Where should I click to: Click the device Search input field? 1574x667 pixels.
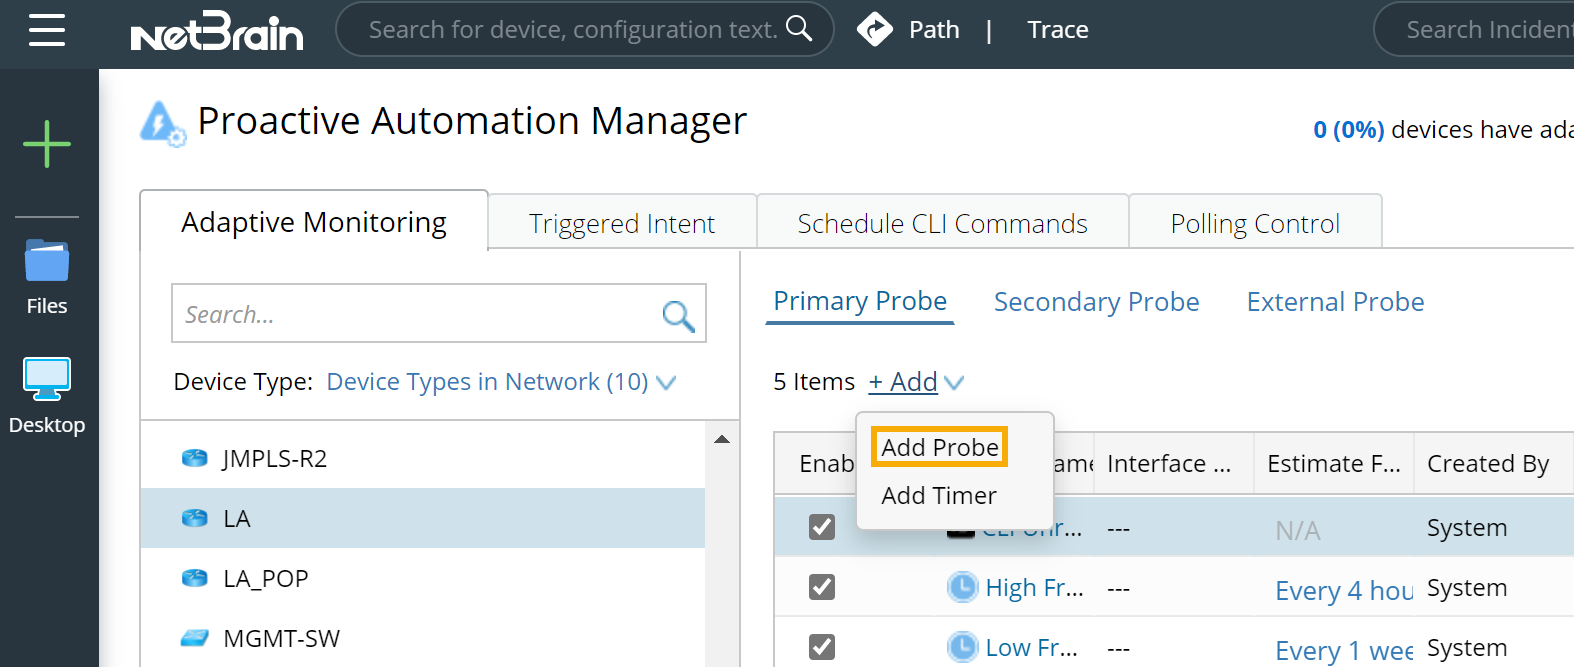[x=415, y=315]
